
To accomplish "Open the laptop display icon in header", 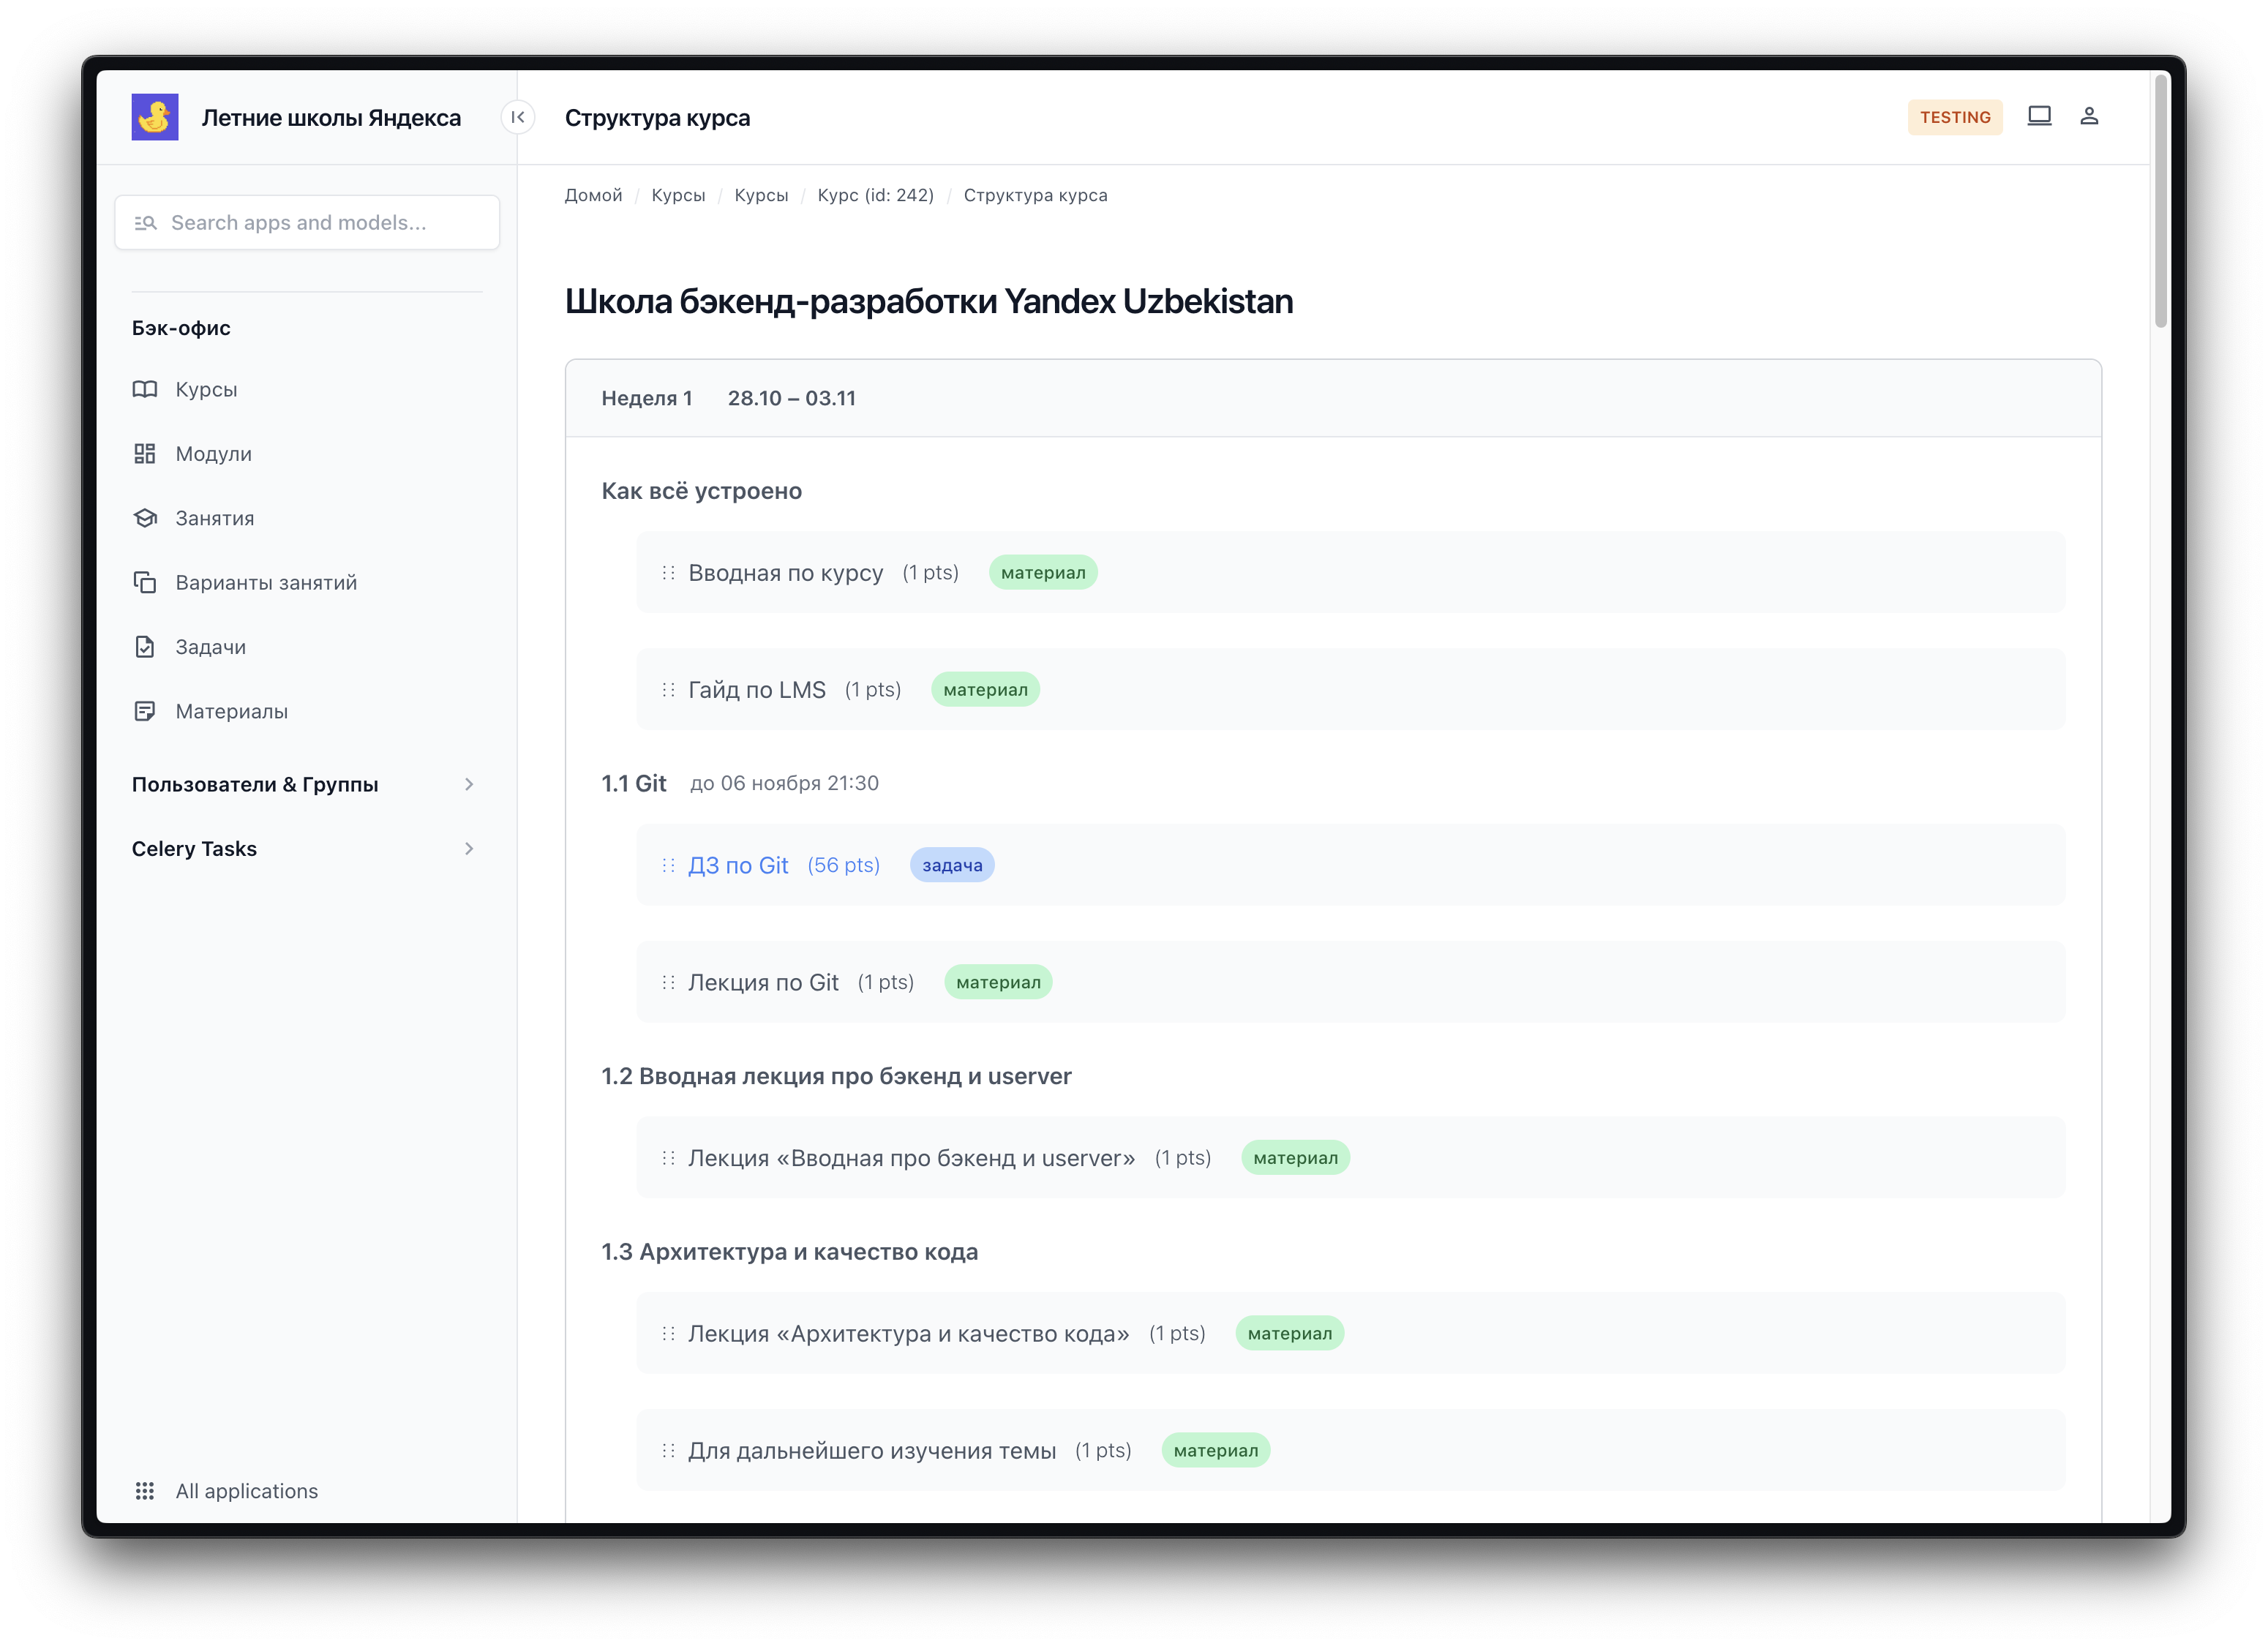I will click(x=2039, y=116).
